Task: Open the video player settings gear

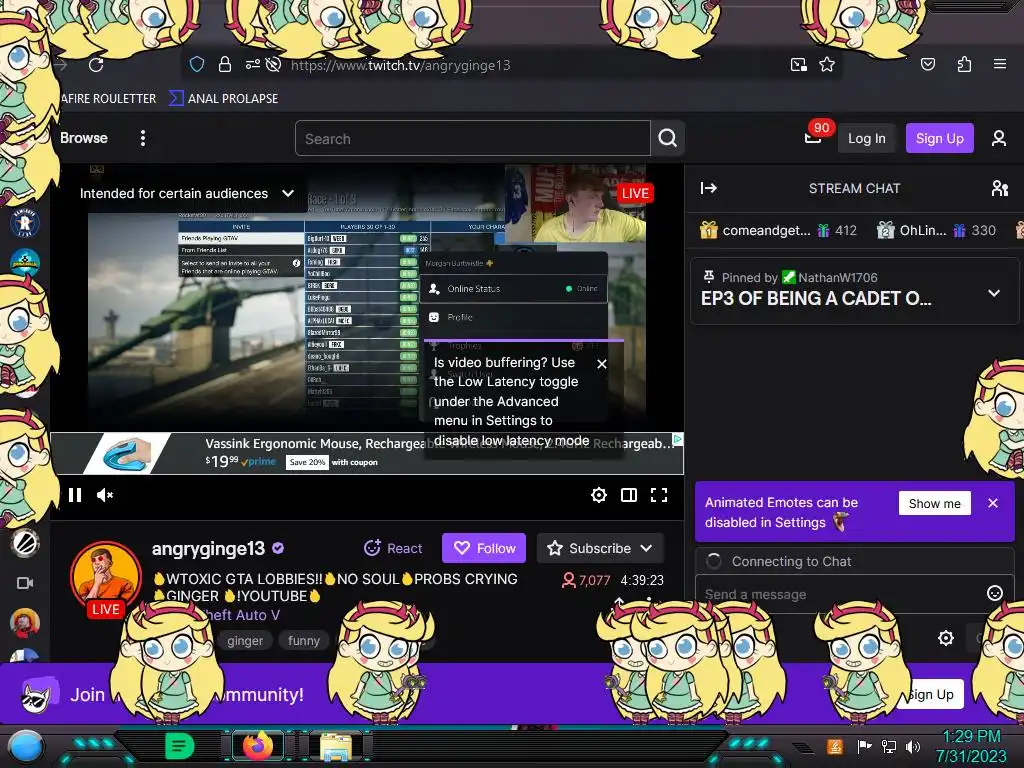Action: 598,495
